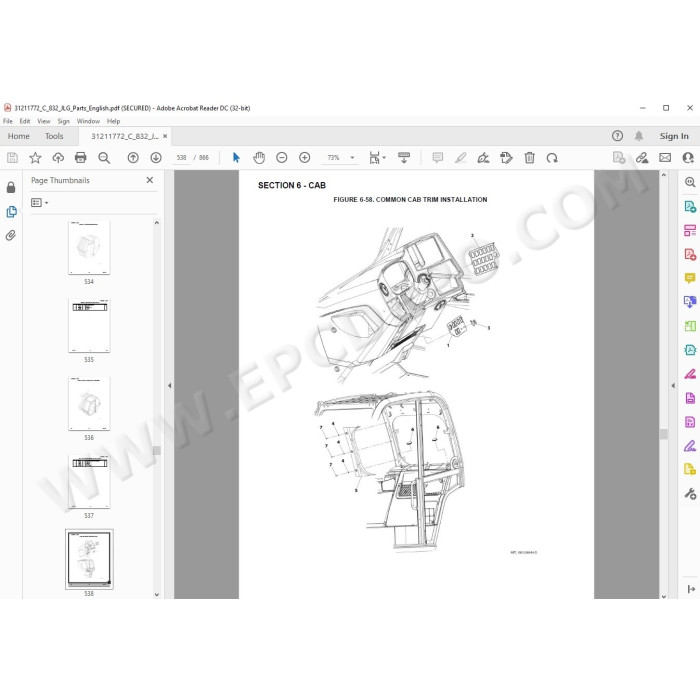Click the delete trash icon

[529, 158]
